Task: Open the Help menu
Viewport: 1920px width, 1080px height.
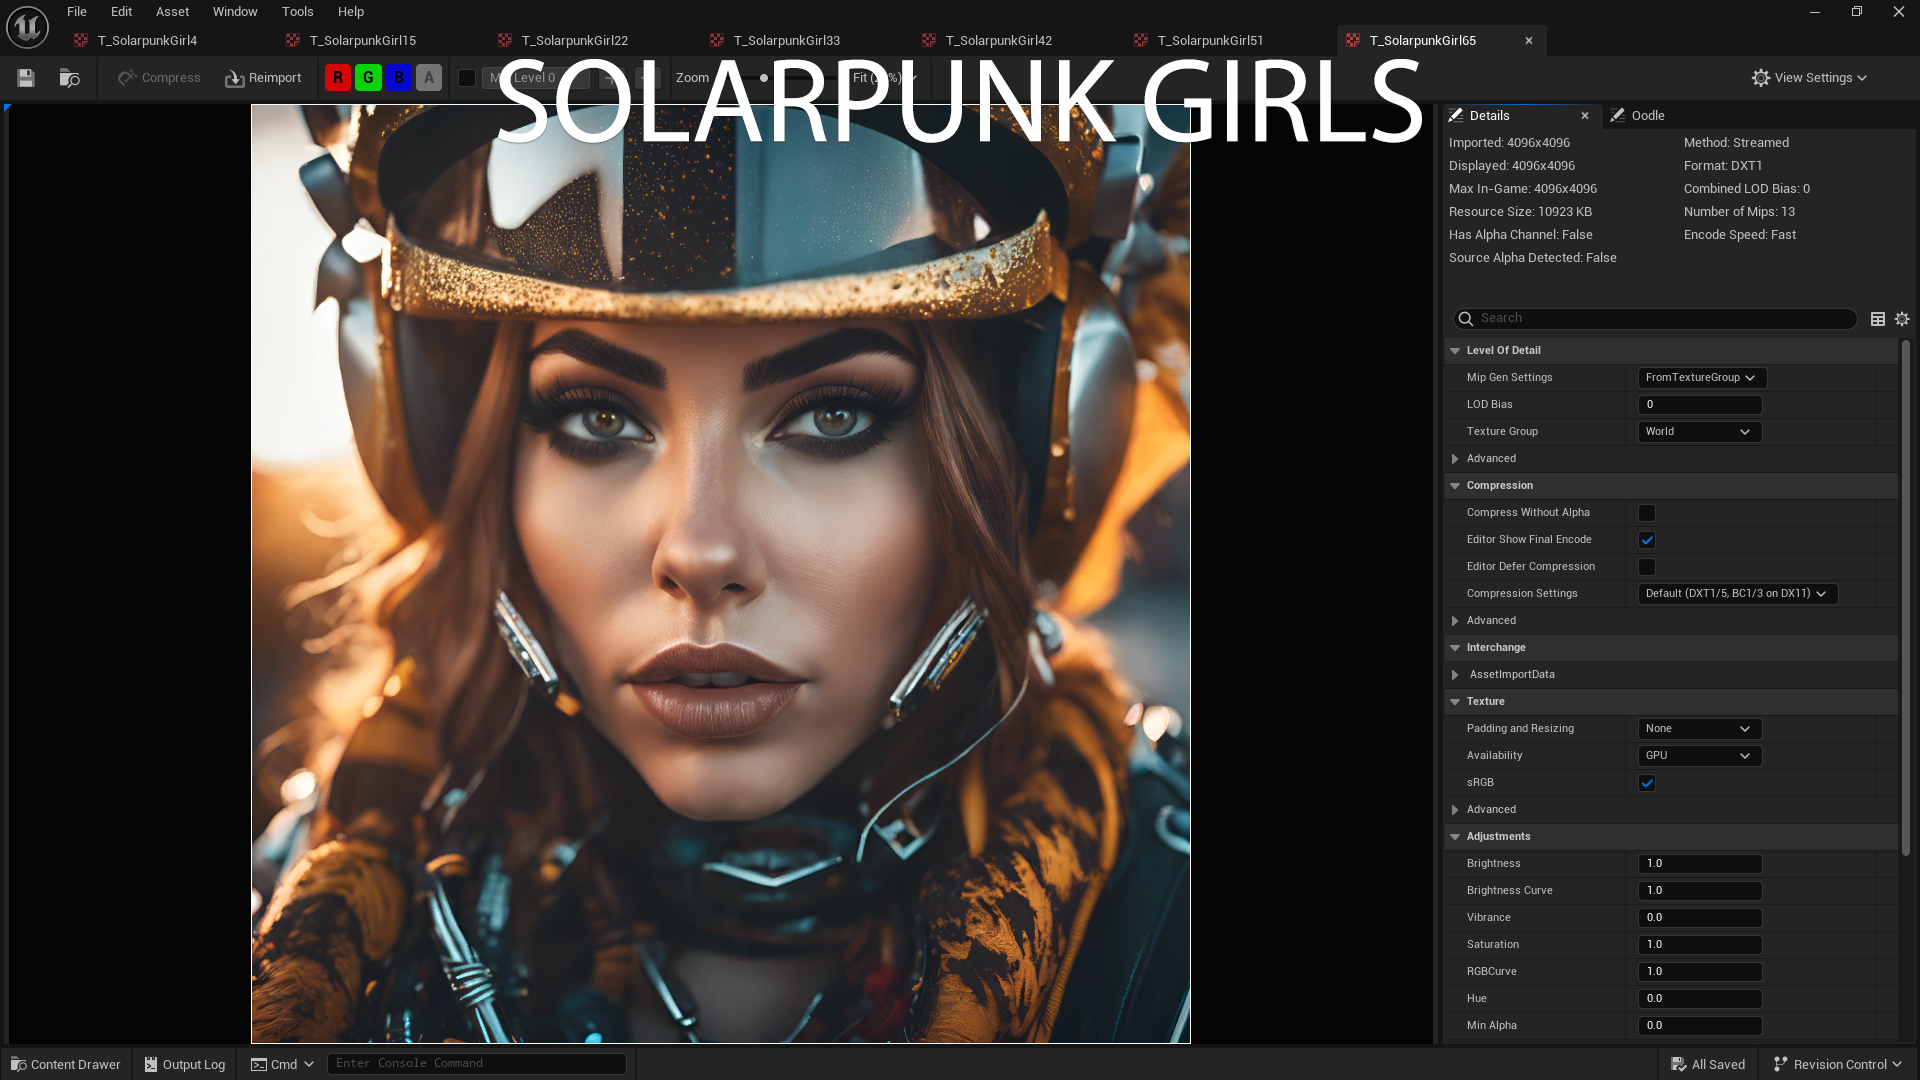Action: [351, 12]
